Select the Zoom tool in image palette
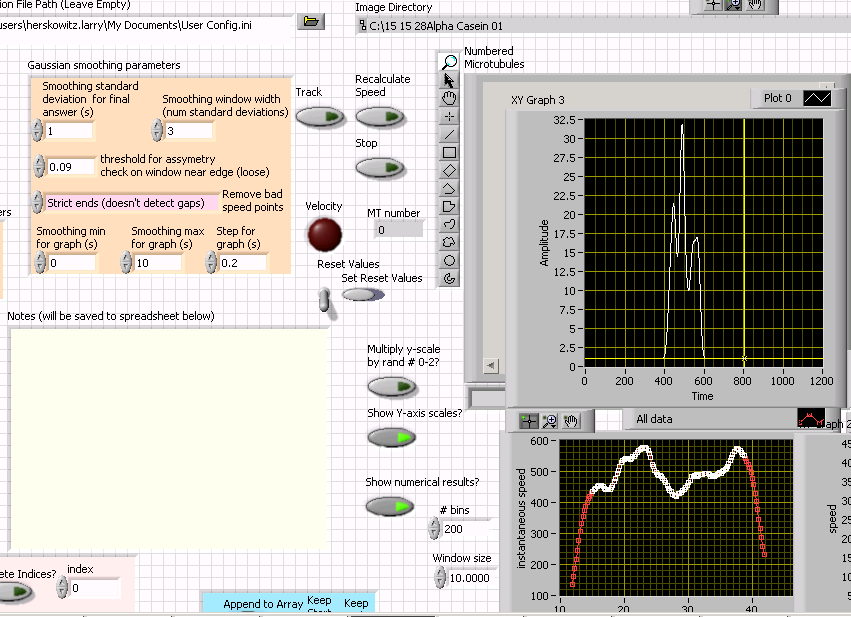 (449, 62)
